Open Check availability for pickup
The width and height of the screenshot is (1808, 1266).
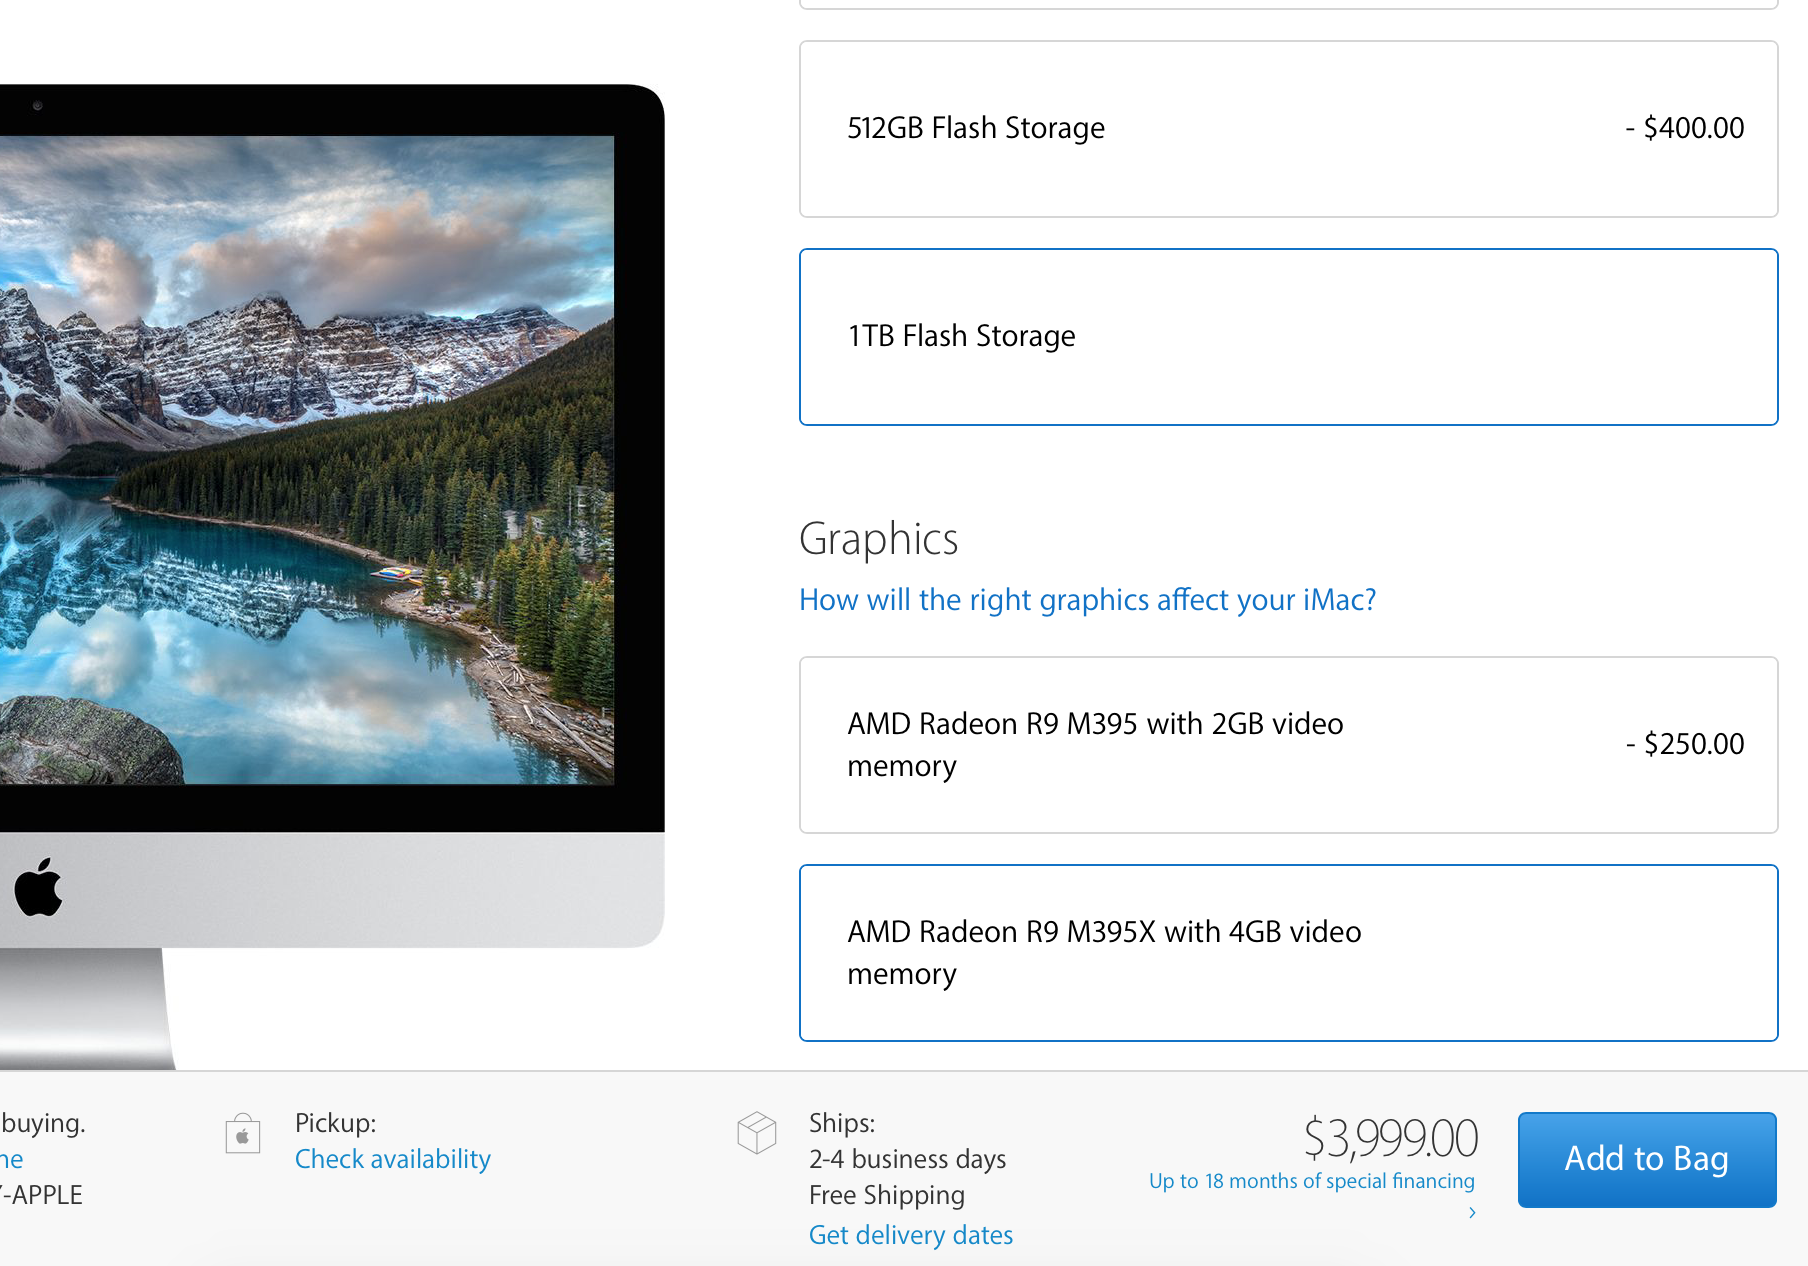(x=392, y=1159)
